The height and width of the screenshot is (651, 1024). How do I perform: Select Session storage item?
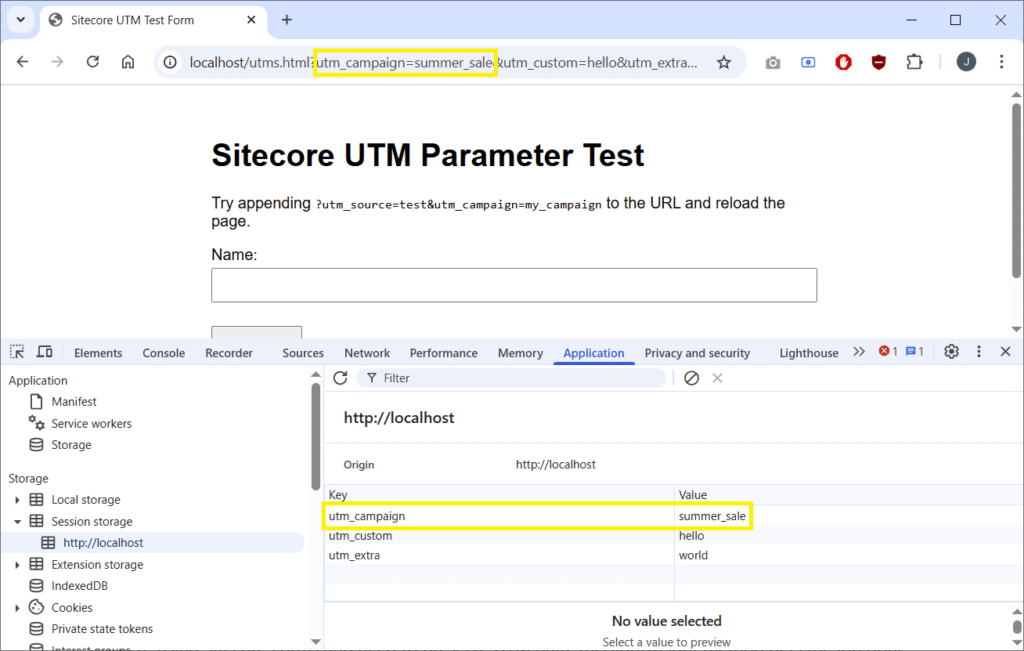coord(91,522)
